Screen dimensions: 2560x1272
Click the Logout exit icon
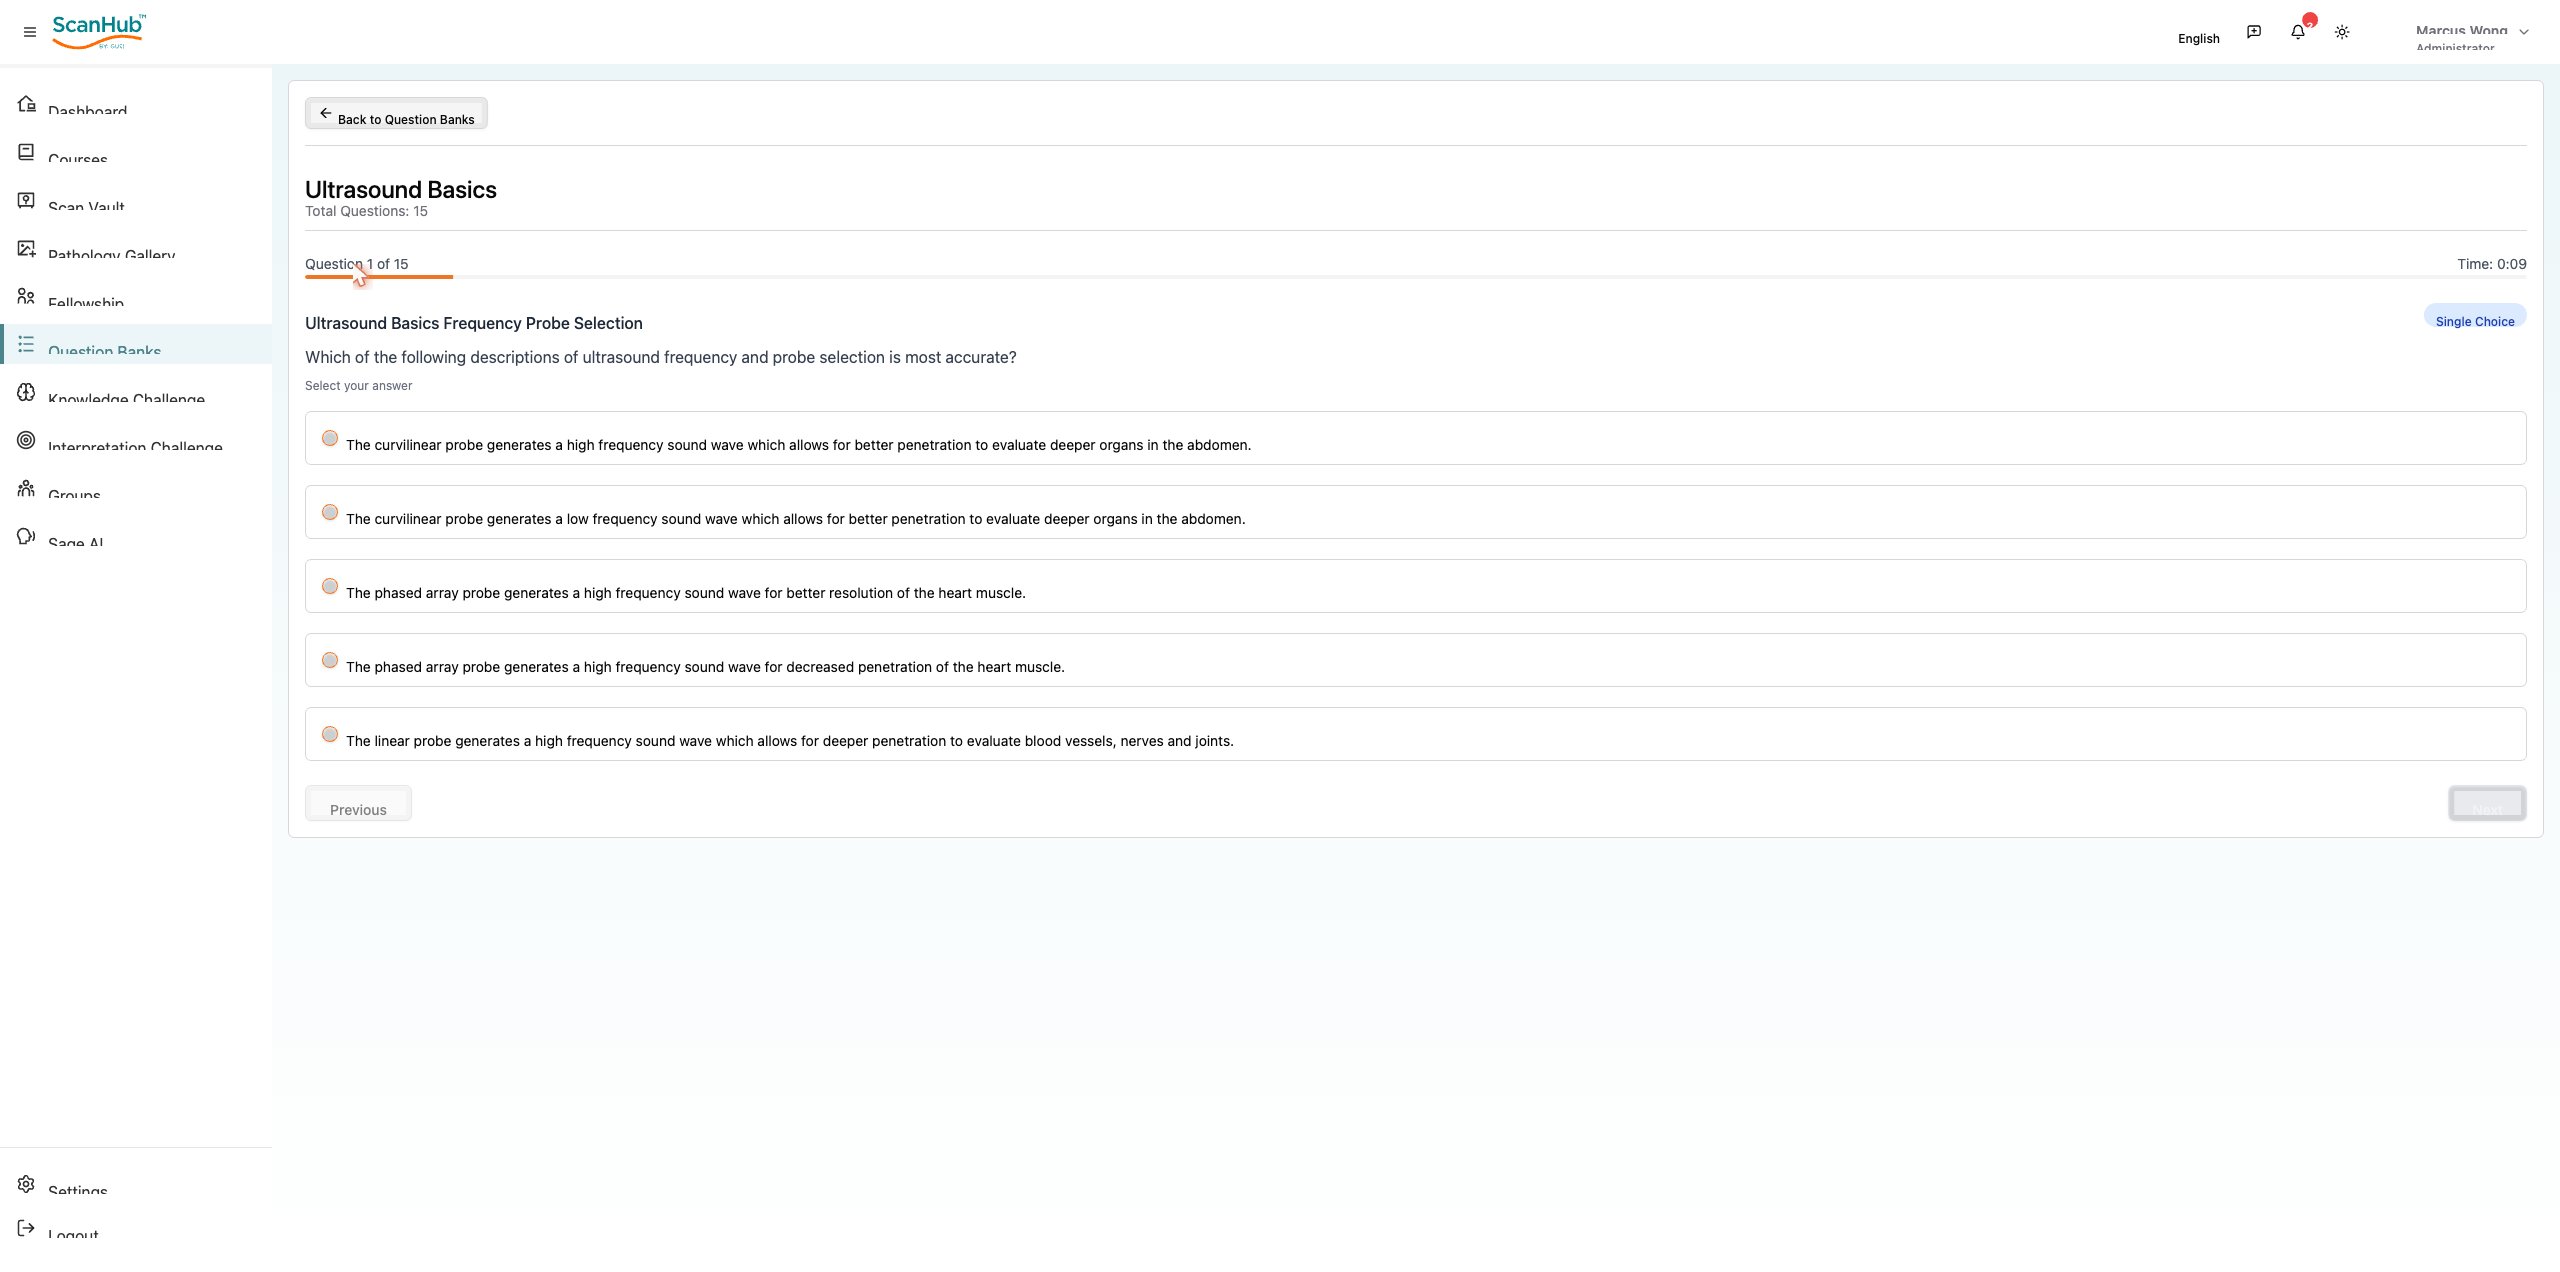(27, 1228)
